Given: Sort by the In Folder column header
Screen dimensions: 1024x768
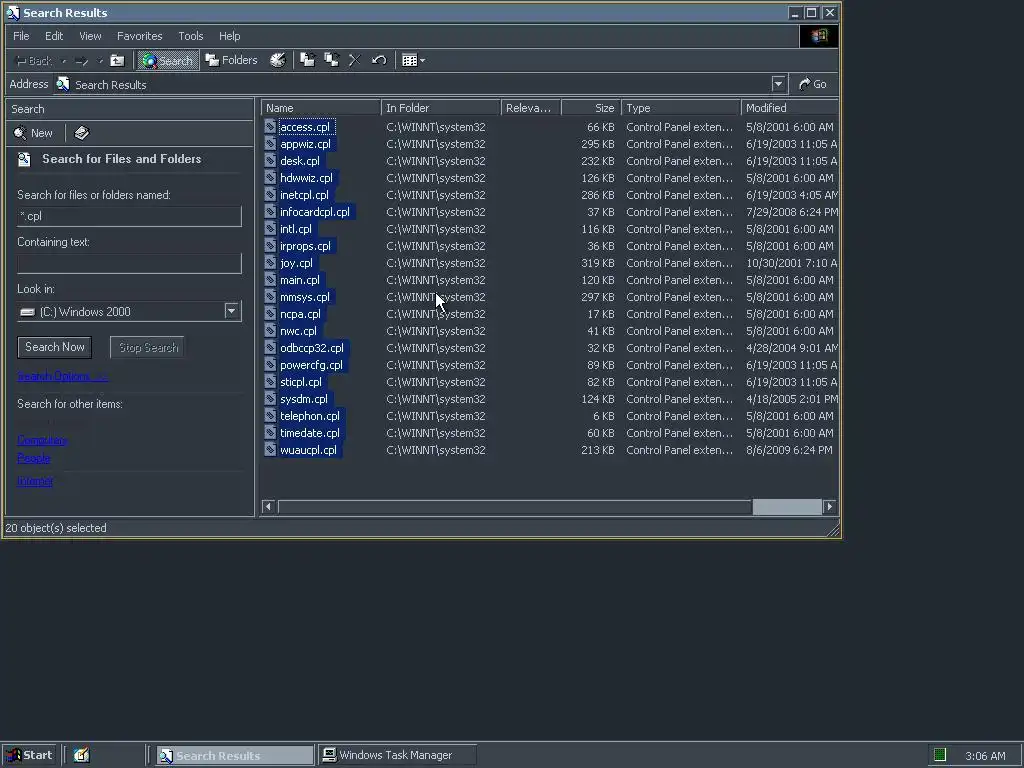Looking at the screenshot, I should point(441,108).
